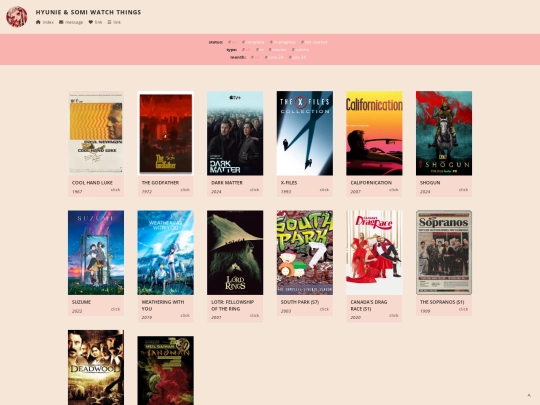The image size is (540, 405).
Task: Filter type by tv
Action: click(259, 50)
